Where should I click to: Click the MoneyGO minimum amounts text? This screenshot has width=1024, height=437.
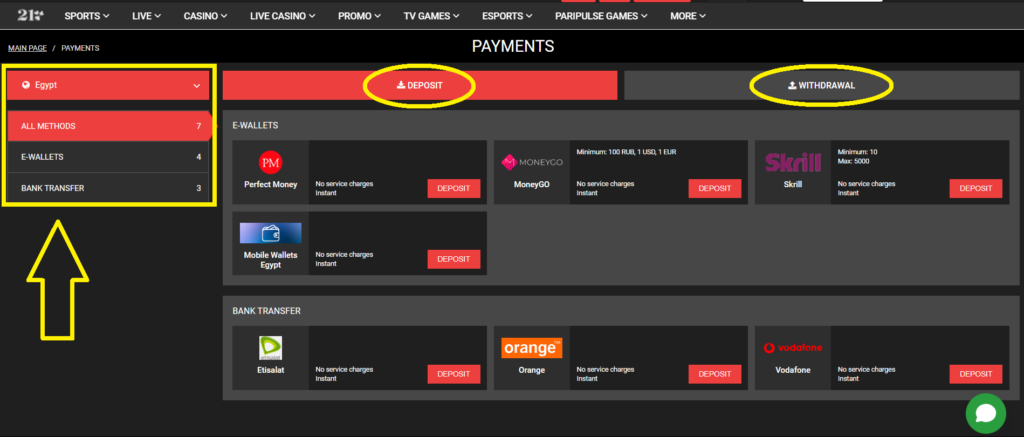pos(626,152)
